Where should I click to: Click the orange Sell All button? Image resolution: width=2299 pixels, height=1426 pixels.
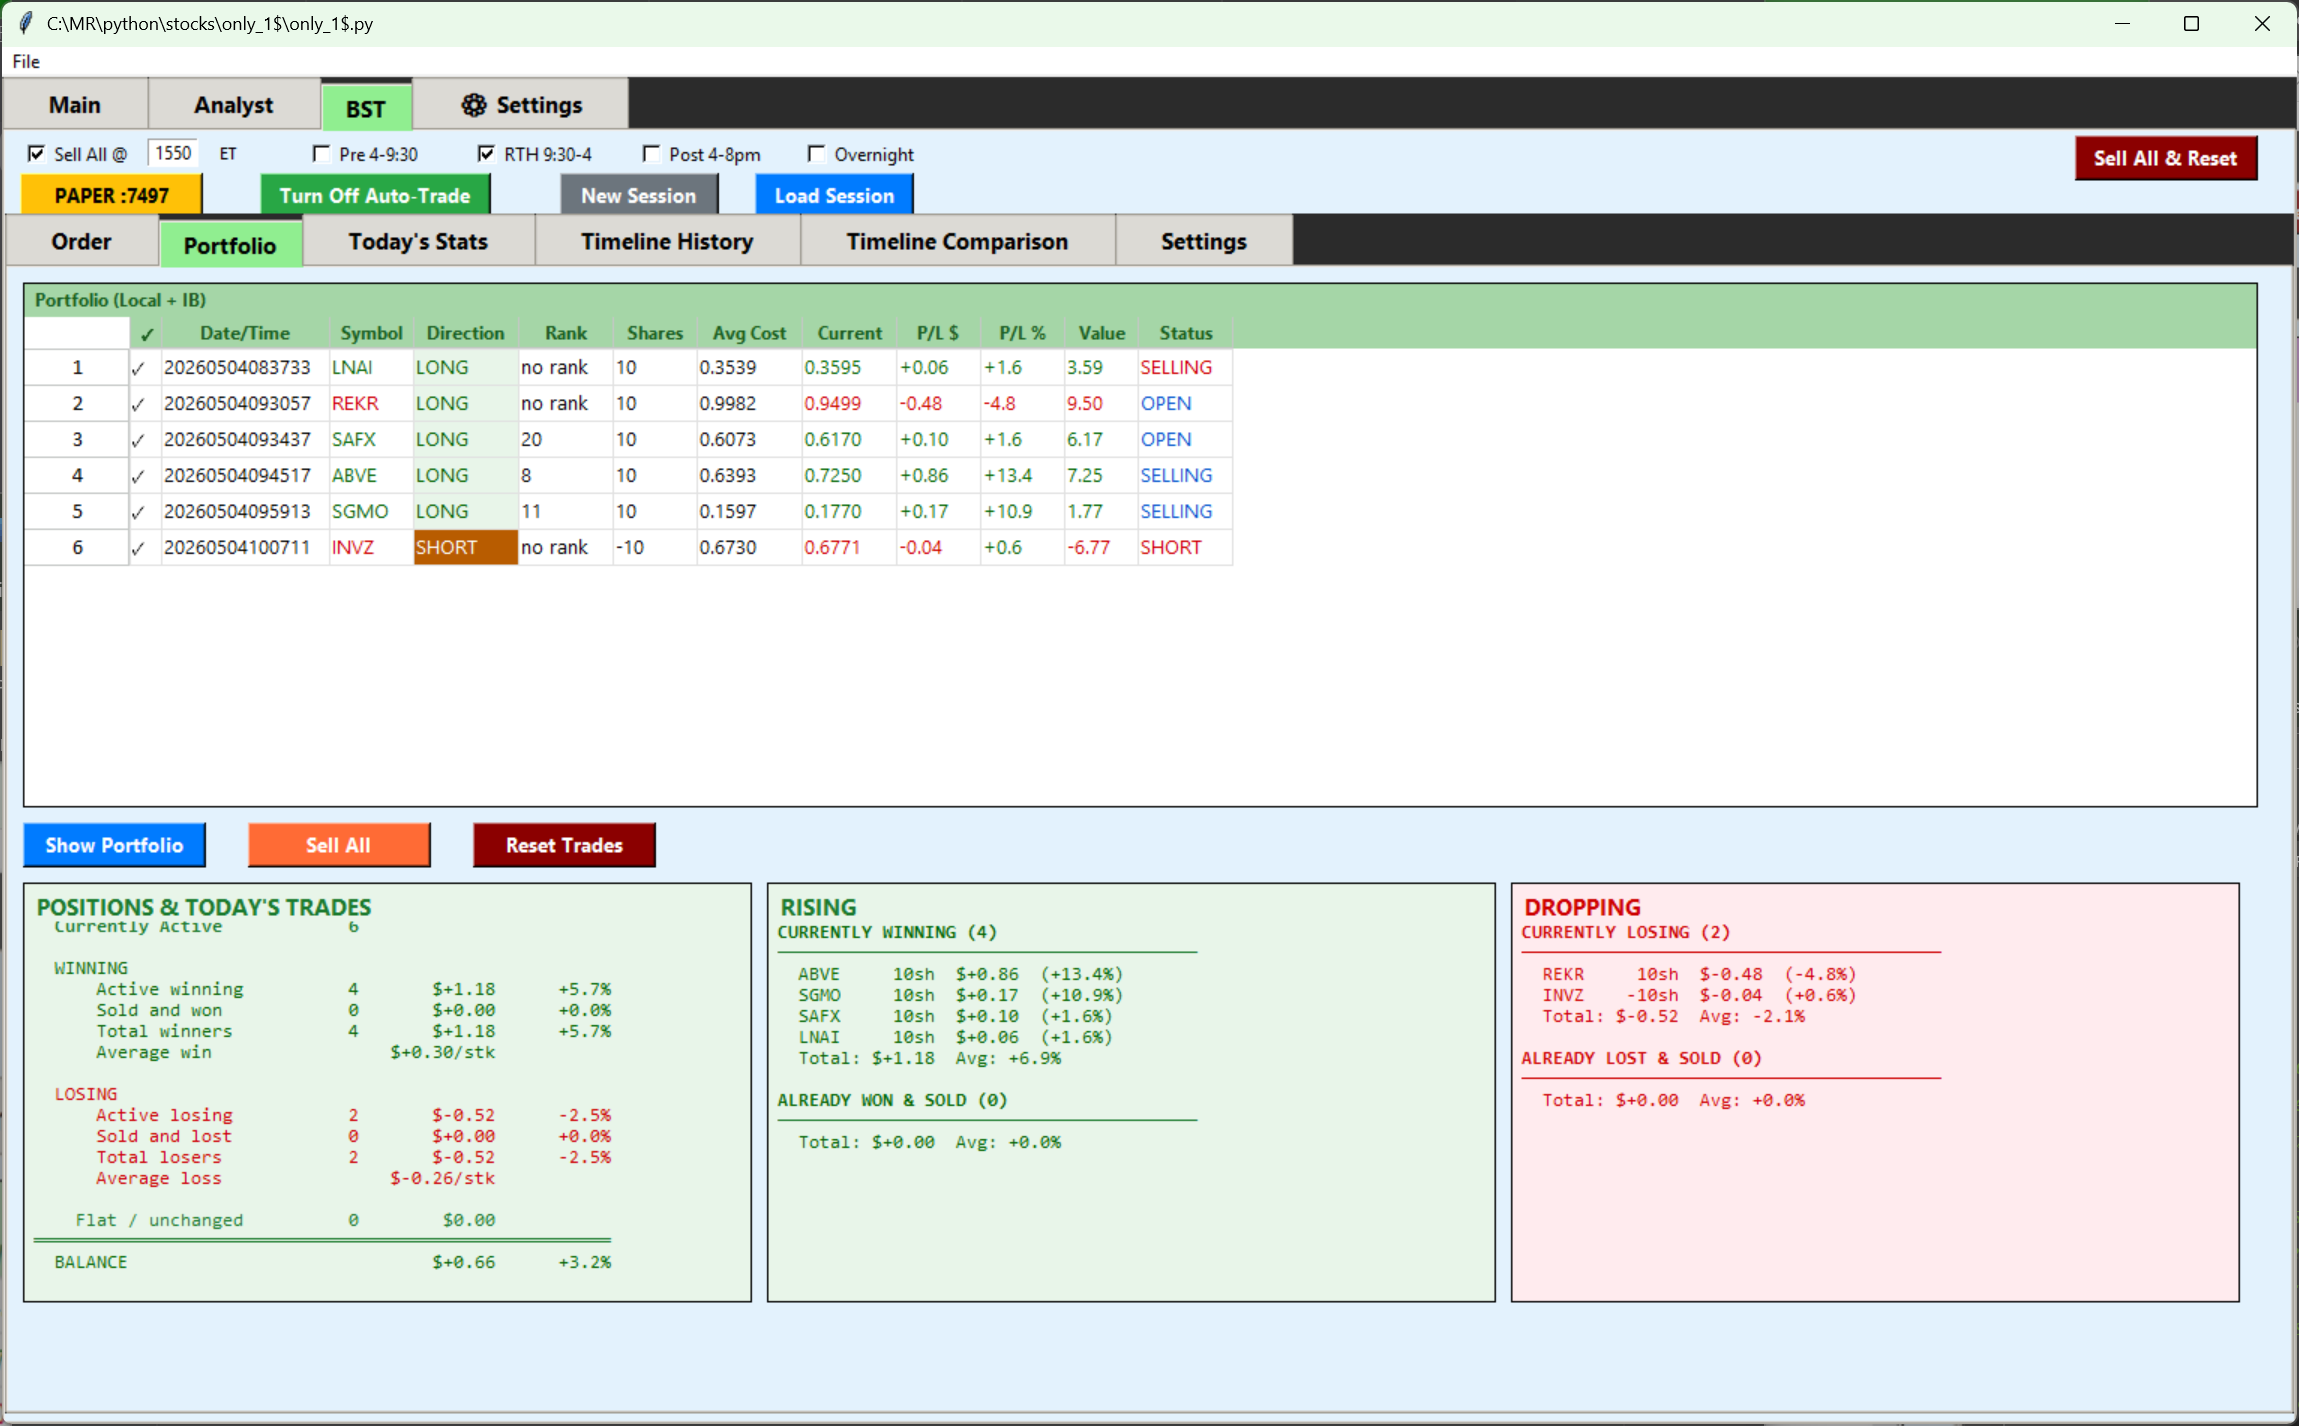(339, 845)
